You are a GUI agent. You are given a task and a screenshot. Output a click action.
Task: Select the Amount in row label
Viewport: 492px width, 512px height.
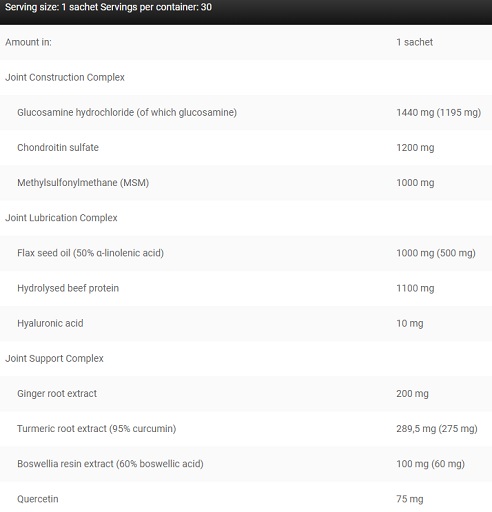28,42
